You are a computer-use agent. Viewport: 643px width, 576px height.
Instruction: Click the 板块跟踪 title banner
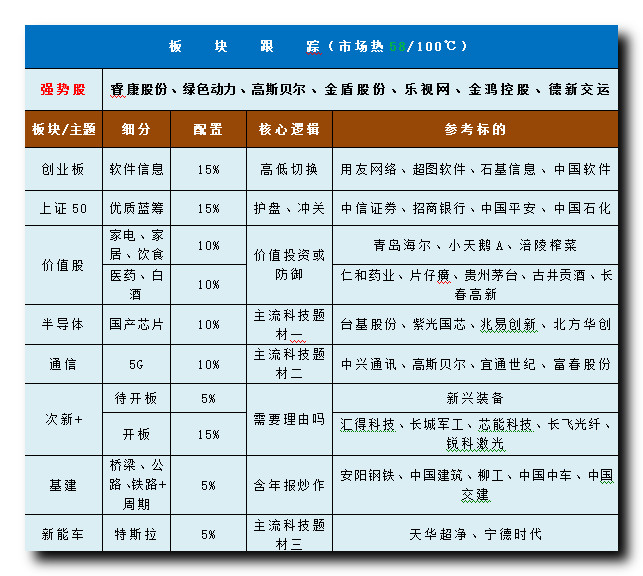(320, 46)
